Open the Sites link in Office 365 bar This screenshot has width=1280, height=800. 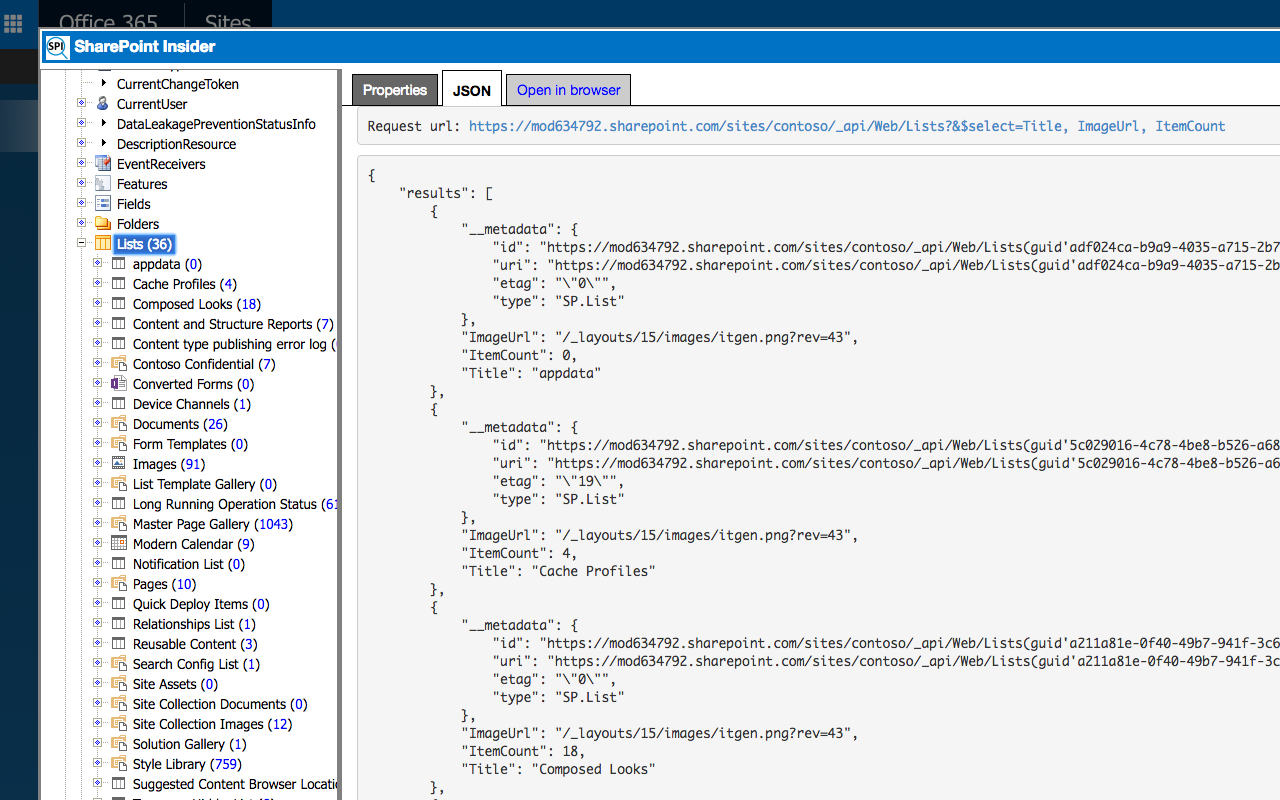228,23
